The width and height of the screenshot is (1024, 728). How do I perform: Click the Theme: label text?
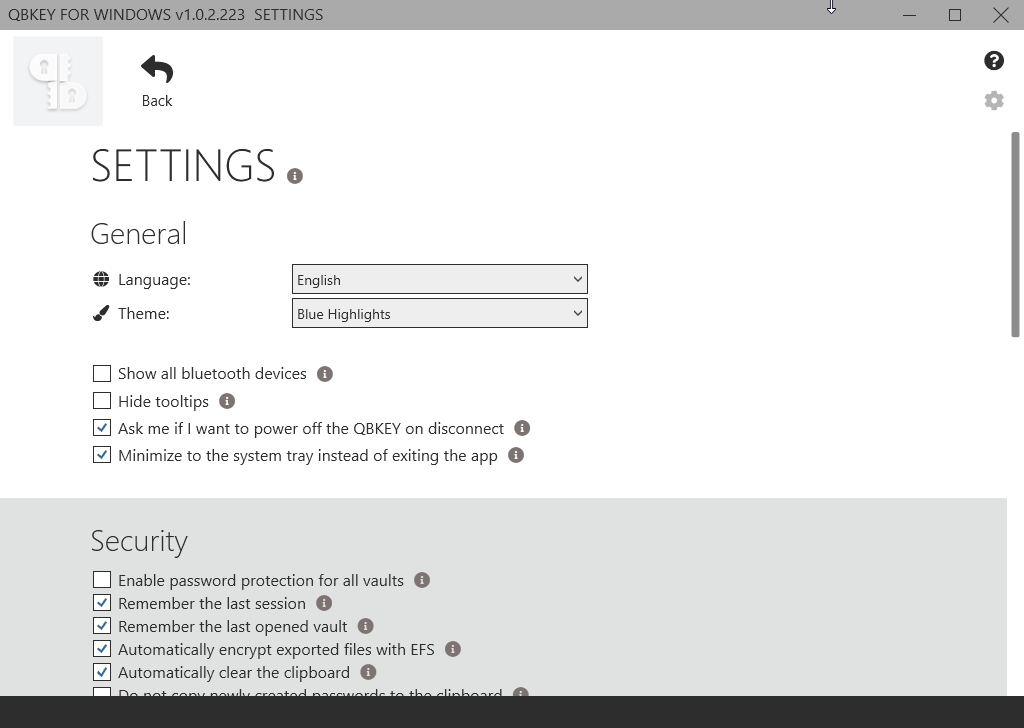[x=144, y=313]
